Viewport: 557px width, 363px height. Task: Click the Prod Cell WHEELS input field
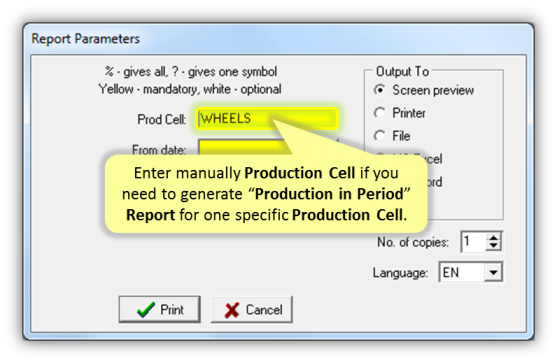click(x=267, y=119)
